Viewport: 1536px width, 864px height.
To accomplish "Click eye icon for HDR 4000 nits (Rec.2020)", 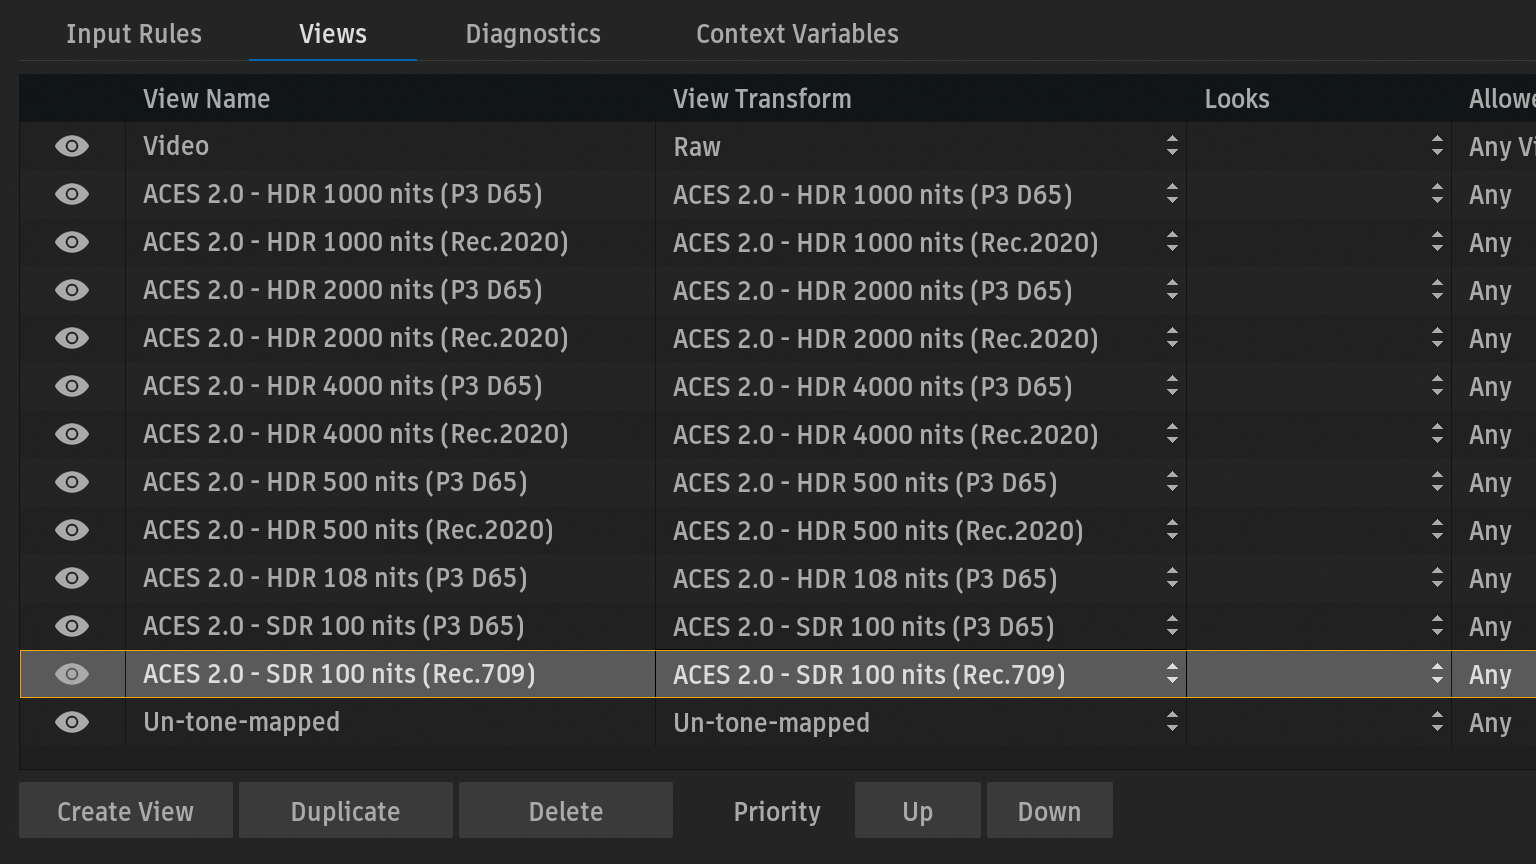I will tap(72, 434).
